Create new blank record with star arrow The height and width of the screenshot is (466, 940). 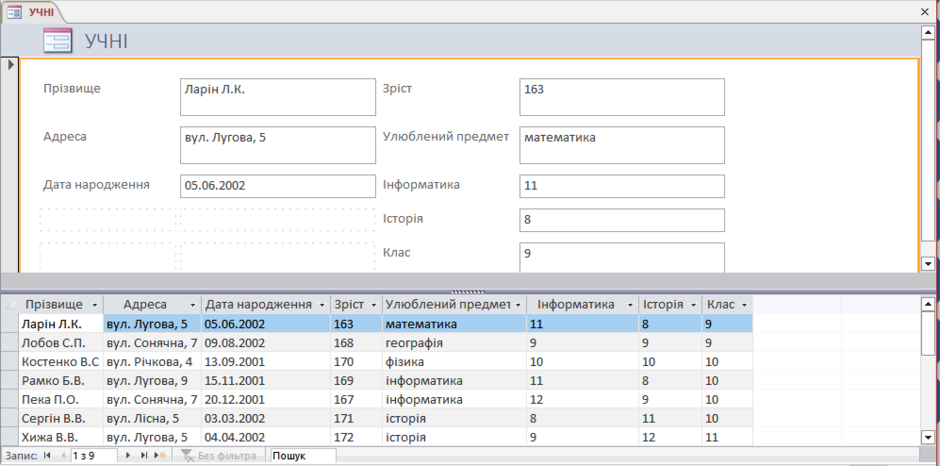tap(160, 456)
